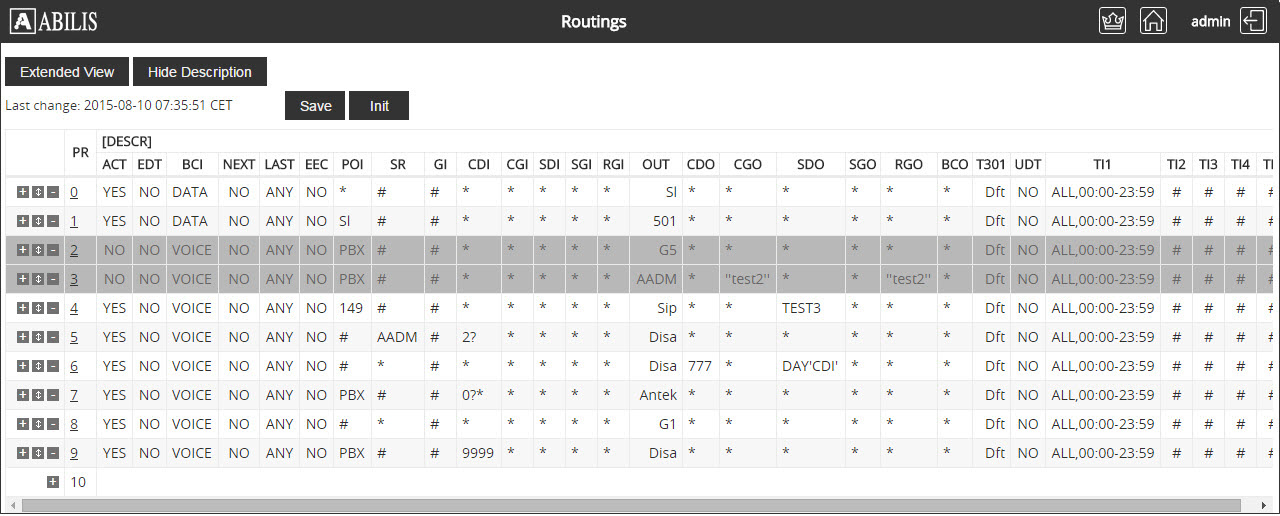This screenshot has height=516, width=1280.
Task: Click the move arrows icon on row 6
Action: (x=38, y=366)
